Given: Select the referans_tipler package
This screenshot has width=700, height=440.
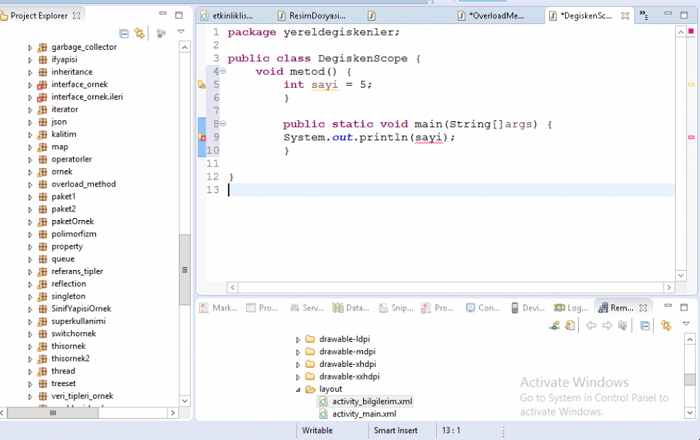Looking at the screenshot, I should pyautogui.click(x=77, y=271).
